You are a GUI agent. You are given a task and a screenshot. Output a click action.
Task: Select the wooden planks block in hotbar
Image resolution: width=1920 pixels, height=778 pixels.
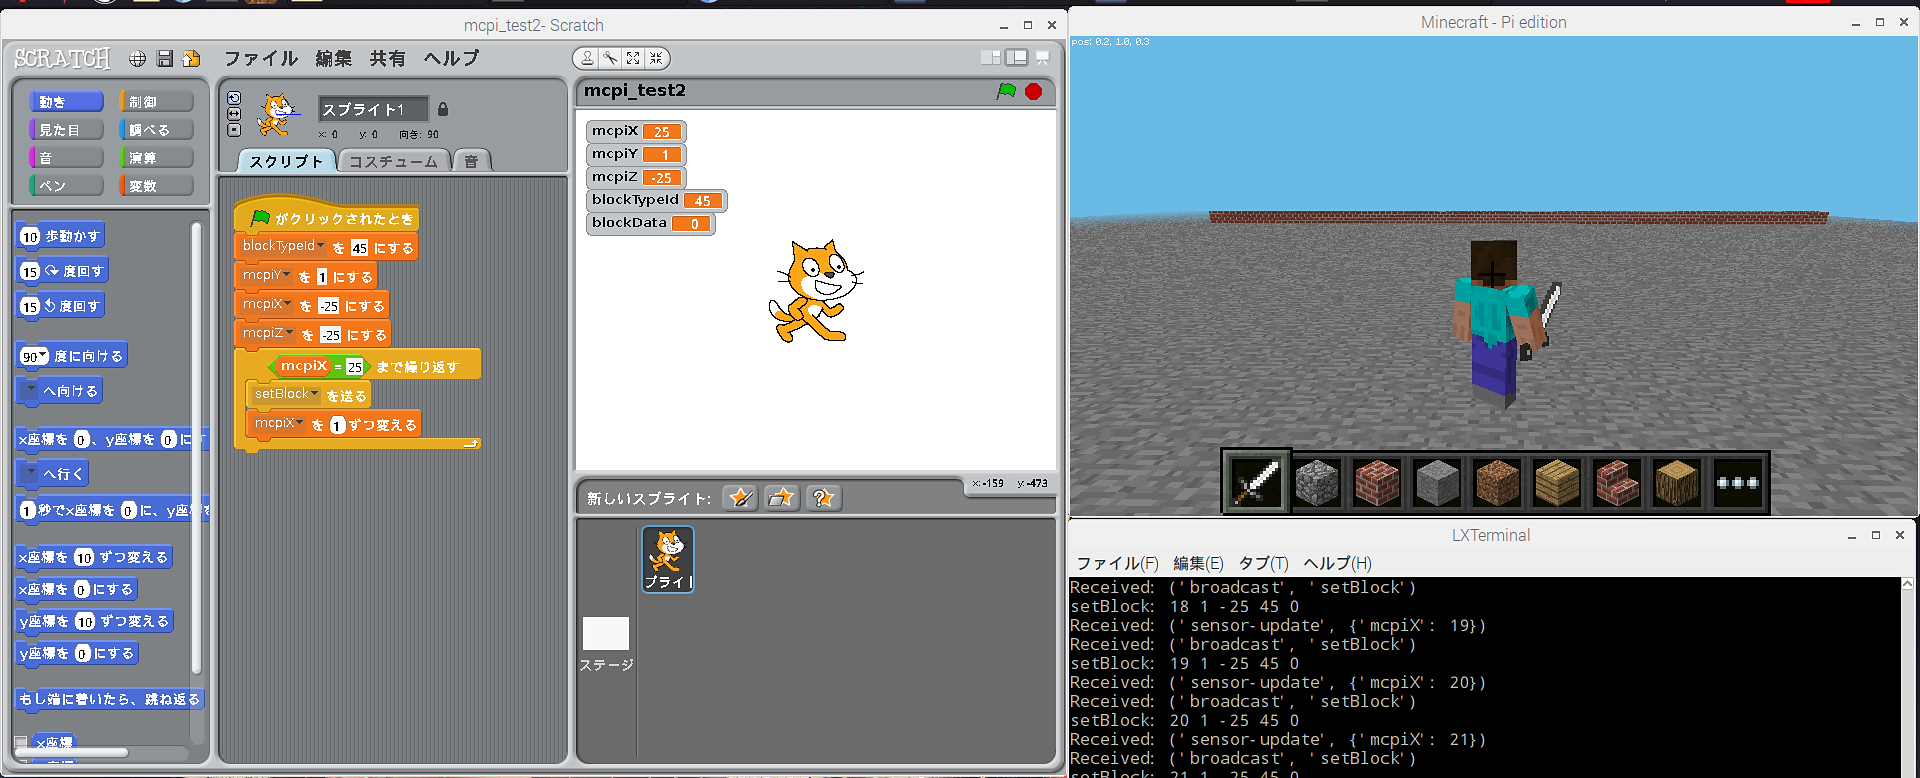(x=1557, y=483)
